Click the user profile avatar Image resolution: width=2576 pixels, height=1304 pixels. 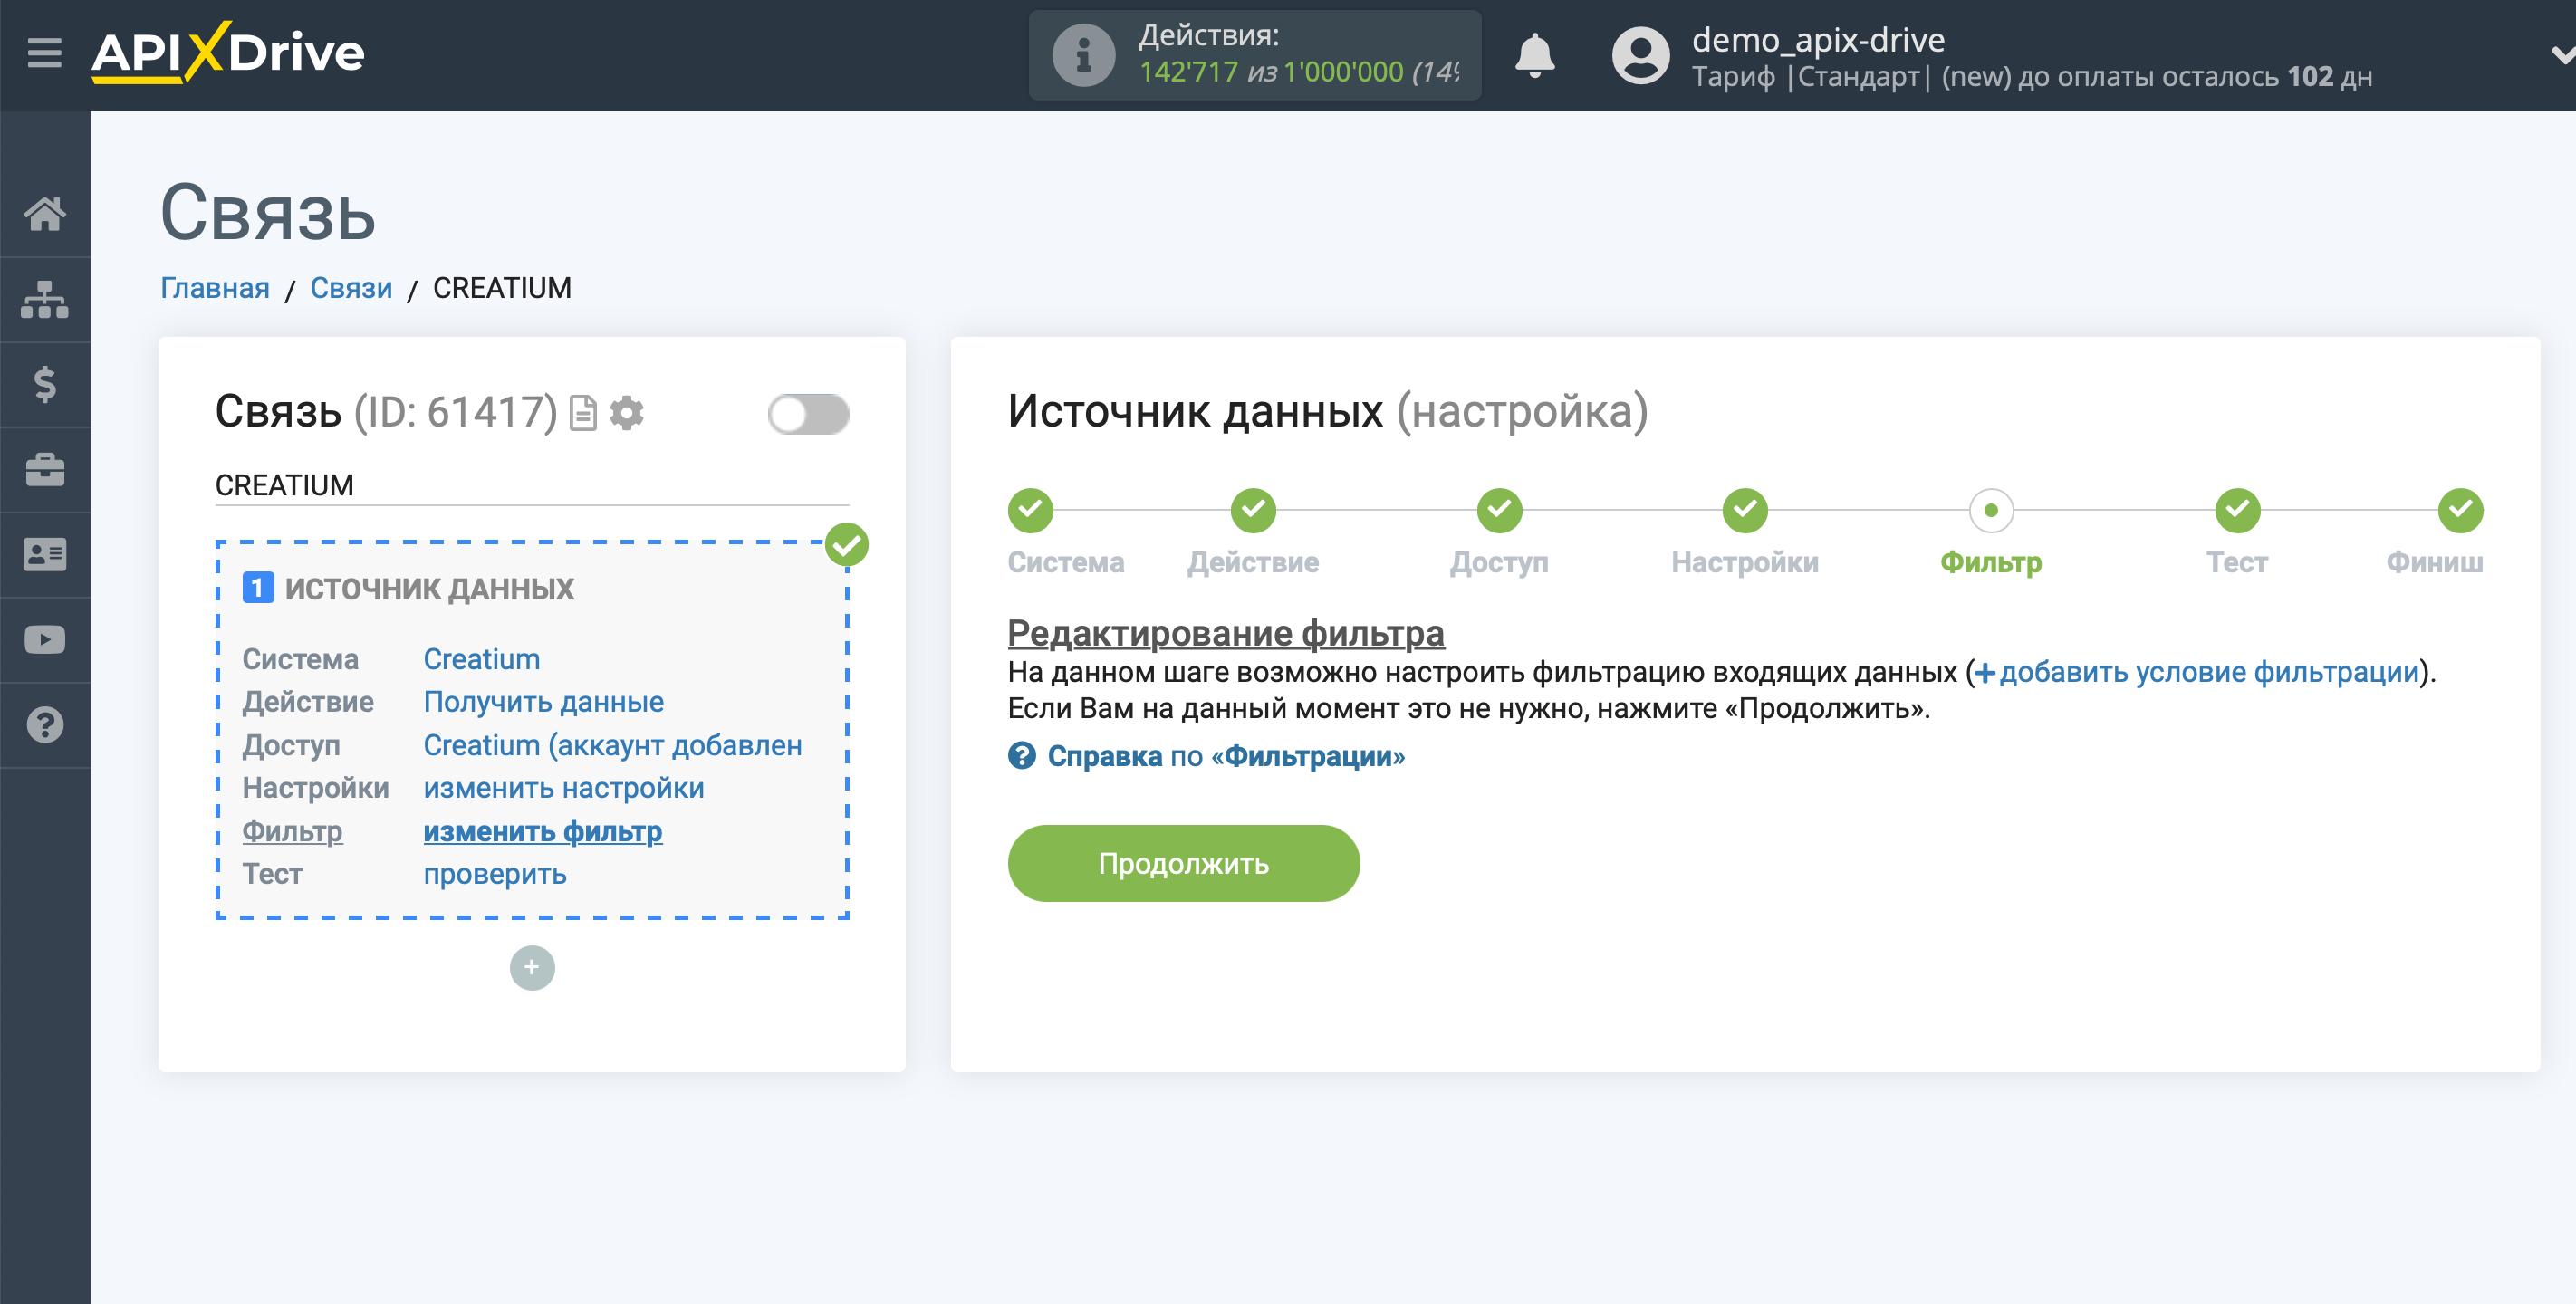tap(1640, 55)
